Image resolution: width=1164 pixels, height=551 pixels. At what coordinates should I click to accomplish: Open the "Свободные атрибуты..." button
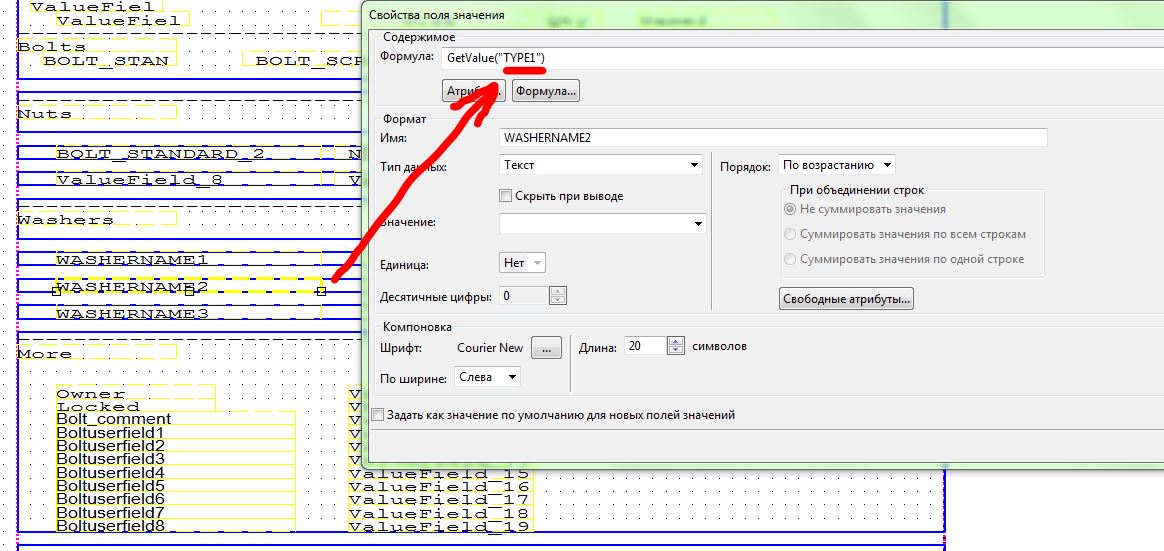point(846,299)
